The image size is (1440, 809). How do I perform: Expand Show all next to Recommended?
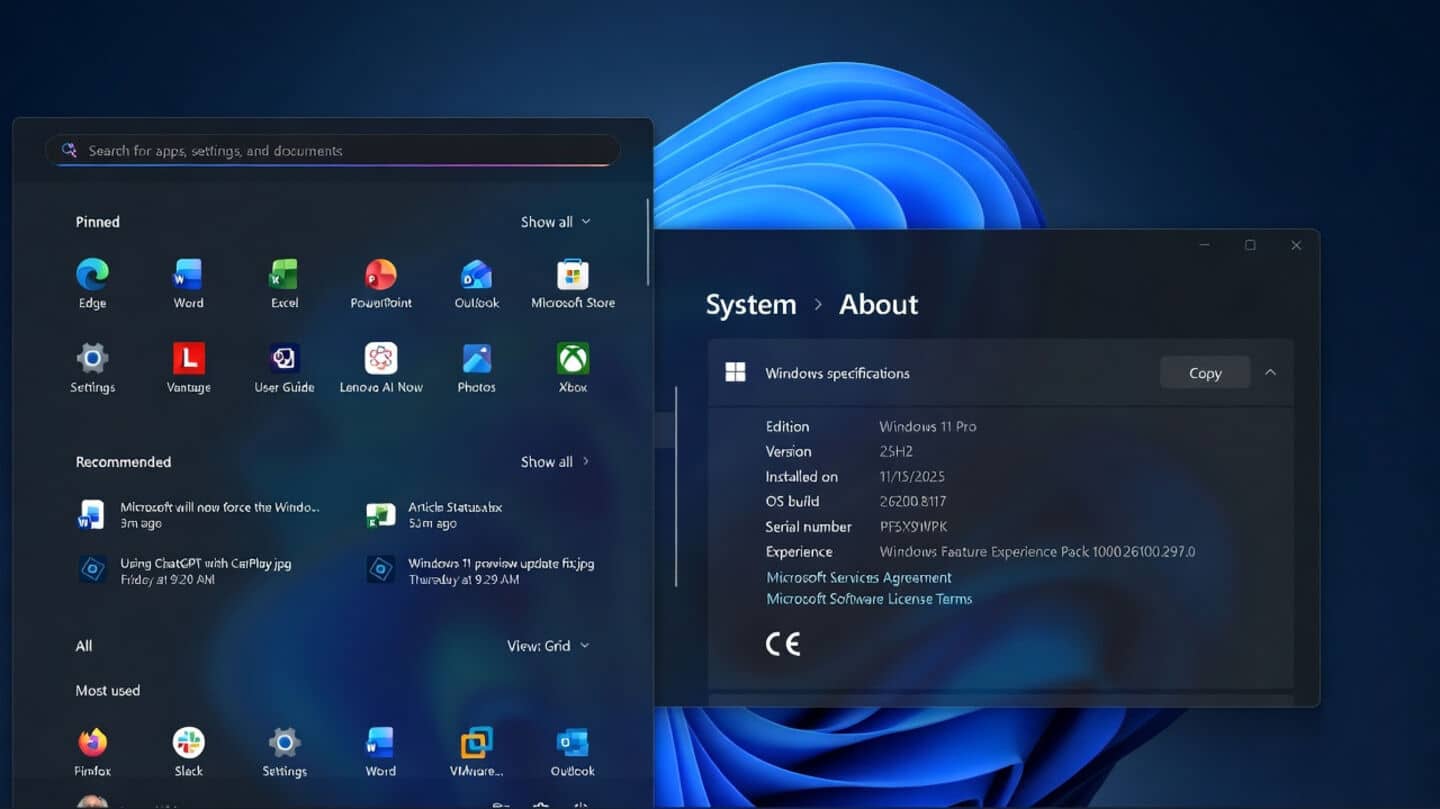pyautogui.click(x=555, y=462)
